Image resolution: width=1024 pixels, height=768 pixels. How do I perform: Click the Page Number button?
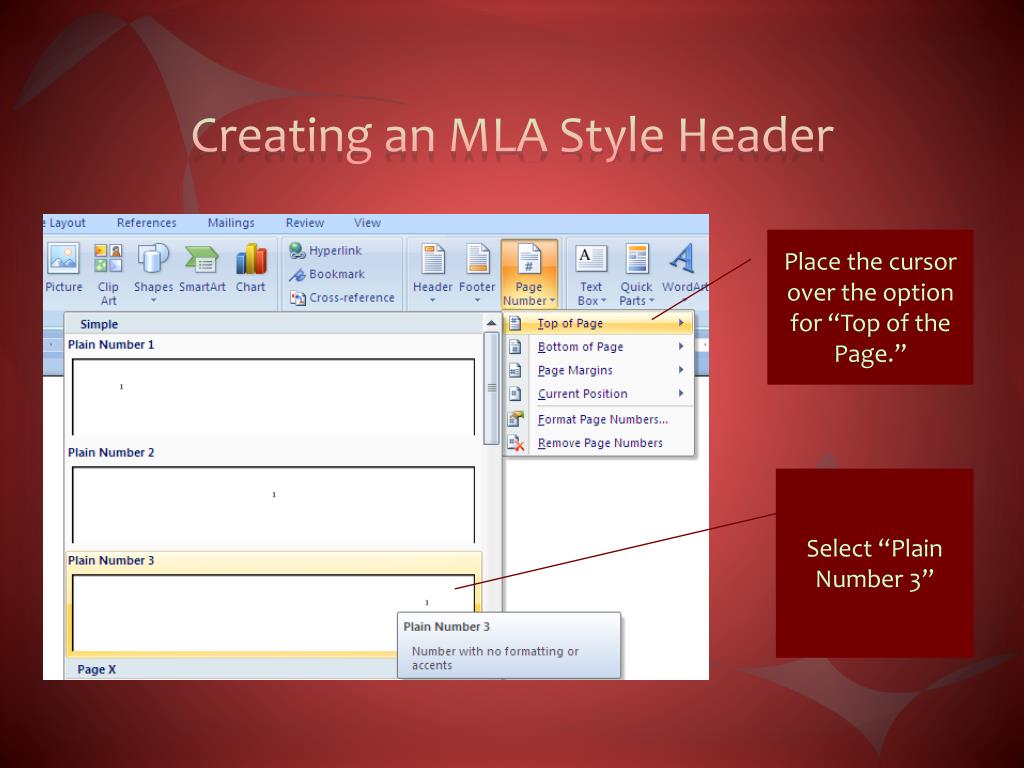point(529,274)
